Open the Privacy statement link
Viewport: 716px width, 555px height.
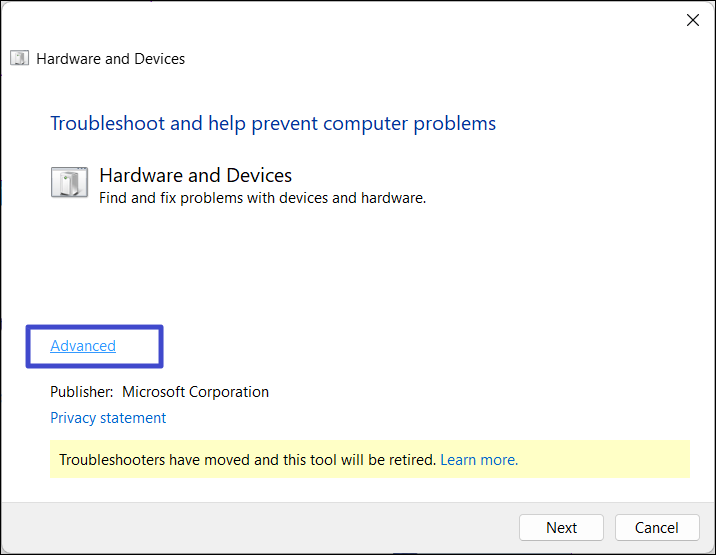pyautogui.click(x=108, y=418)
